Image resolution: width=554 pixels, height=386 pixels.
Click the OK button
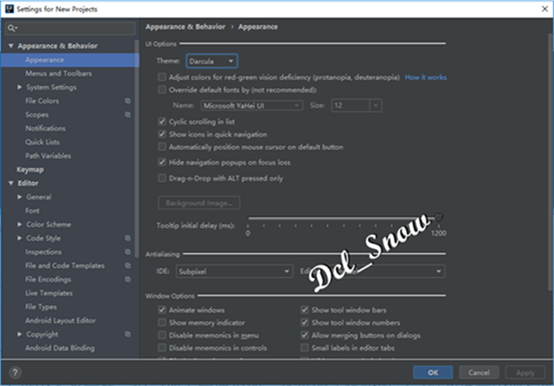pos(433,372)
